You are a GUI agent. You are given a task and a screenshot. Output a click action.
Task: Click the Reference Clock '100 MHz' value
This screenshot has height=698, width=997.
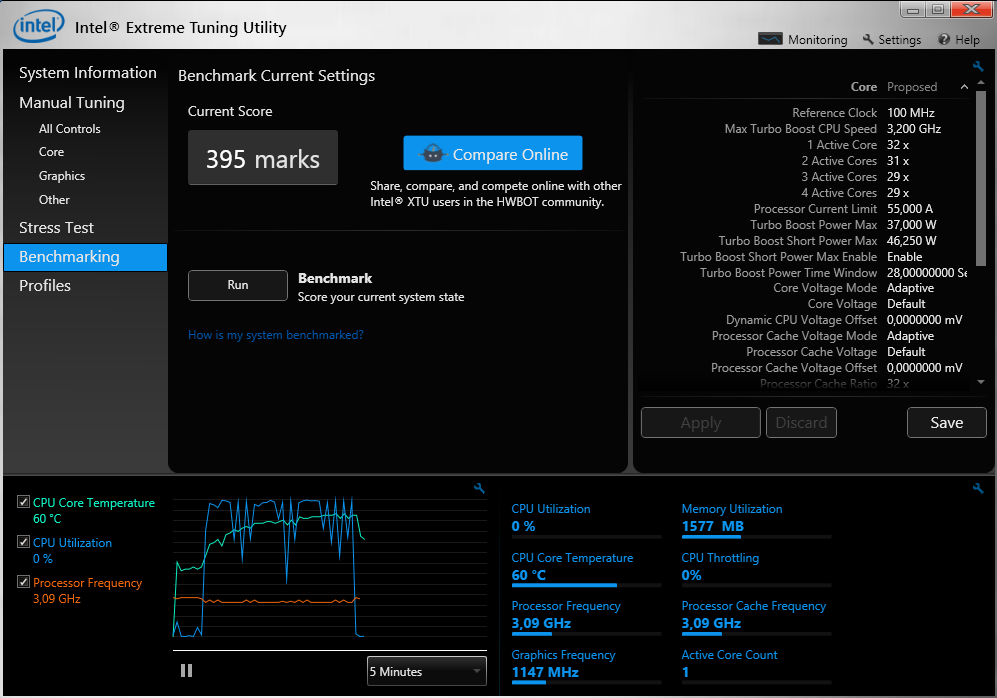pyautogui.click(x=911, y=113)
